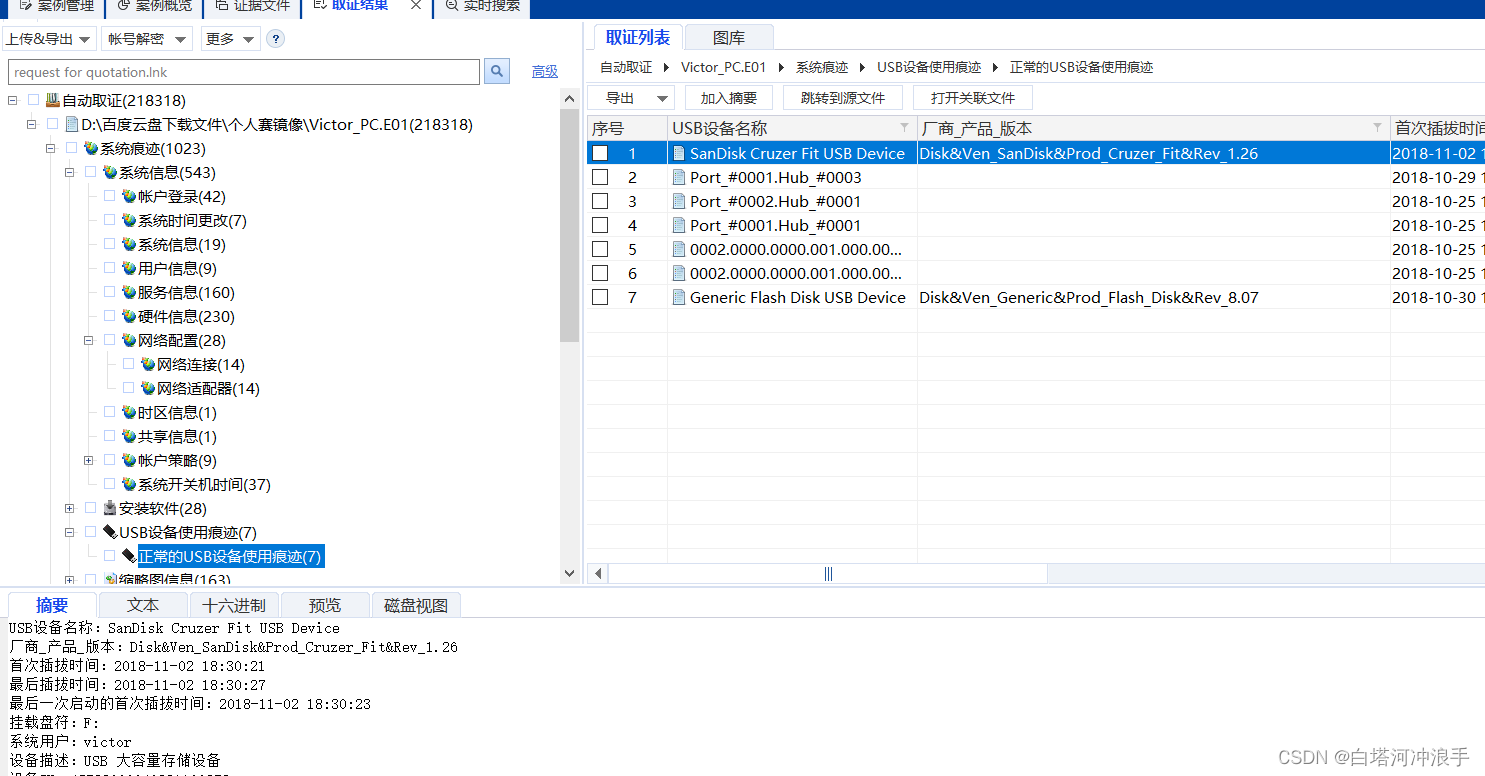Image resolution: width=1485 pixels, height=776 pixels.
Task: Open the 高级 advanced search link
Action: point(545,72)
